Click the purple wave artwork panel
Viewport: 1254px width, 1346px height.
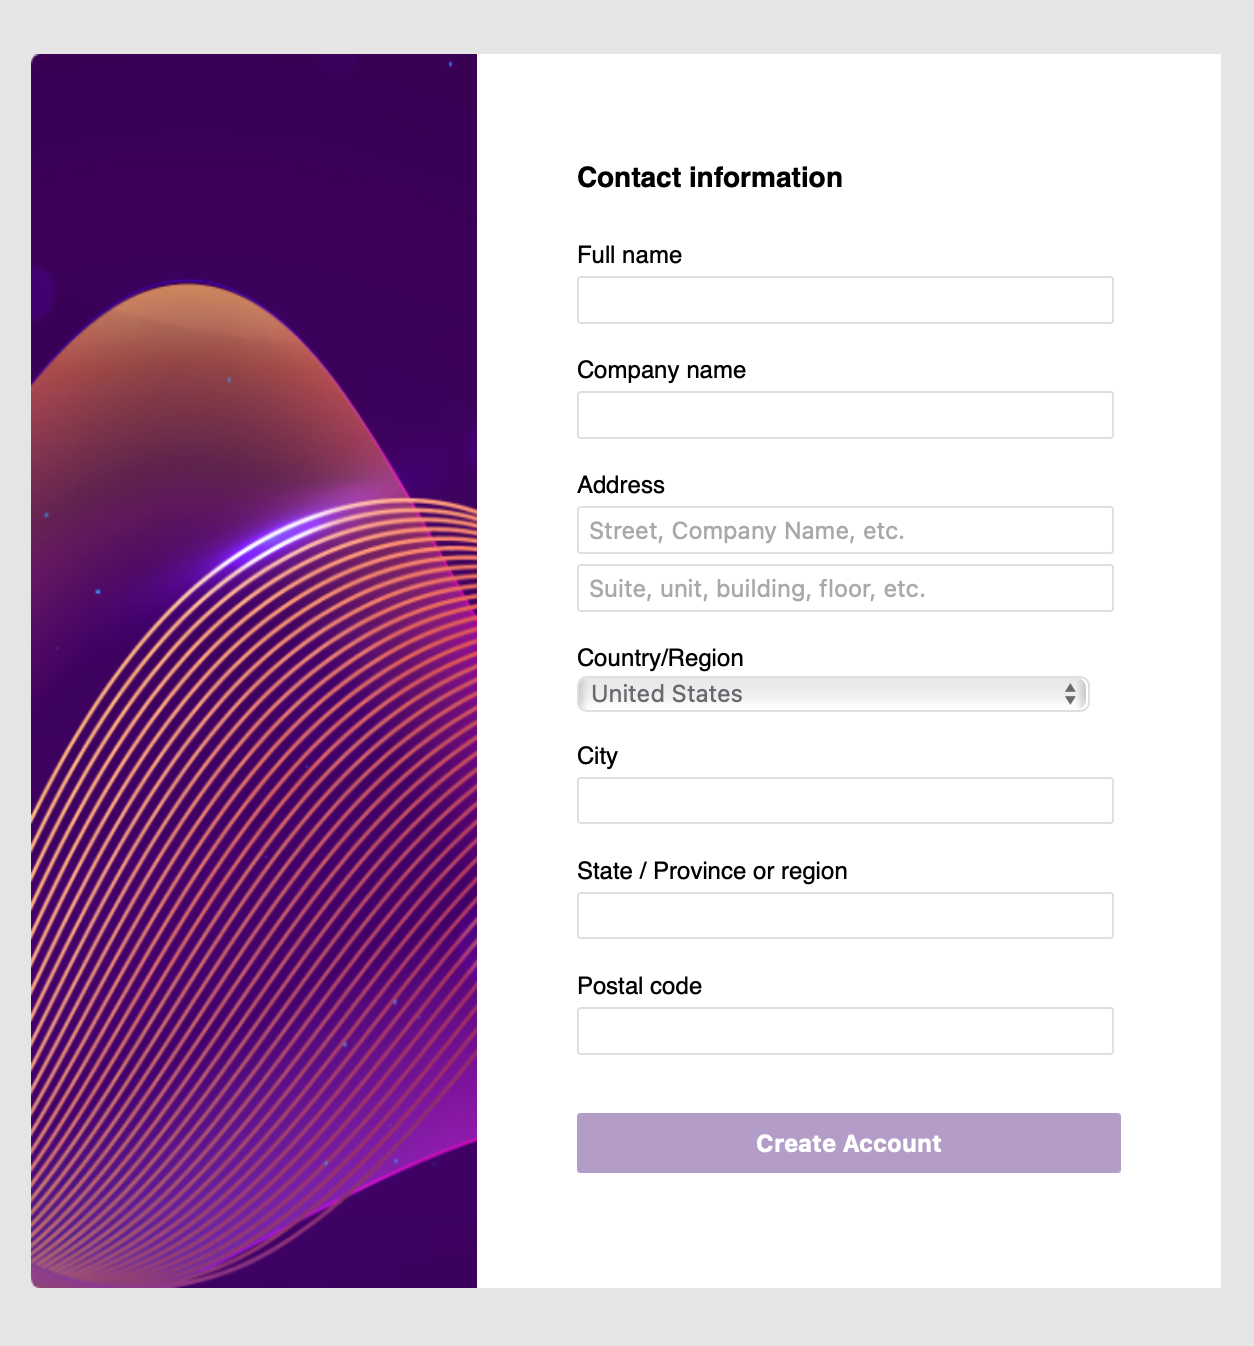coord(254,671)
